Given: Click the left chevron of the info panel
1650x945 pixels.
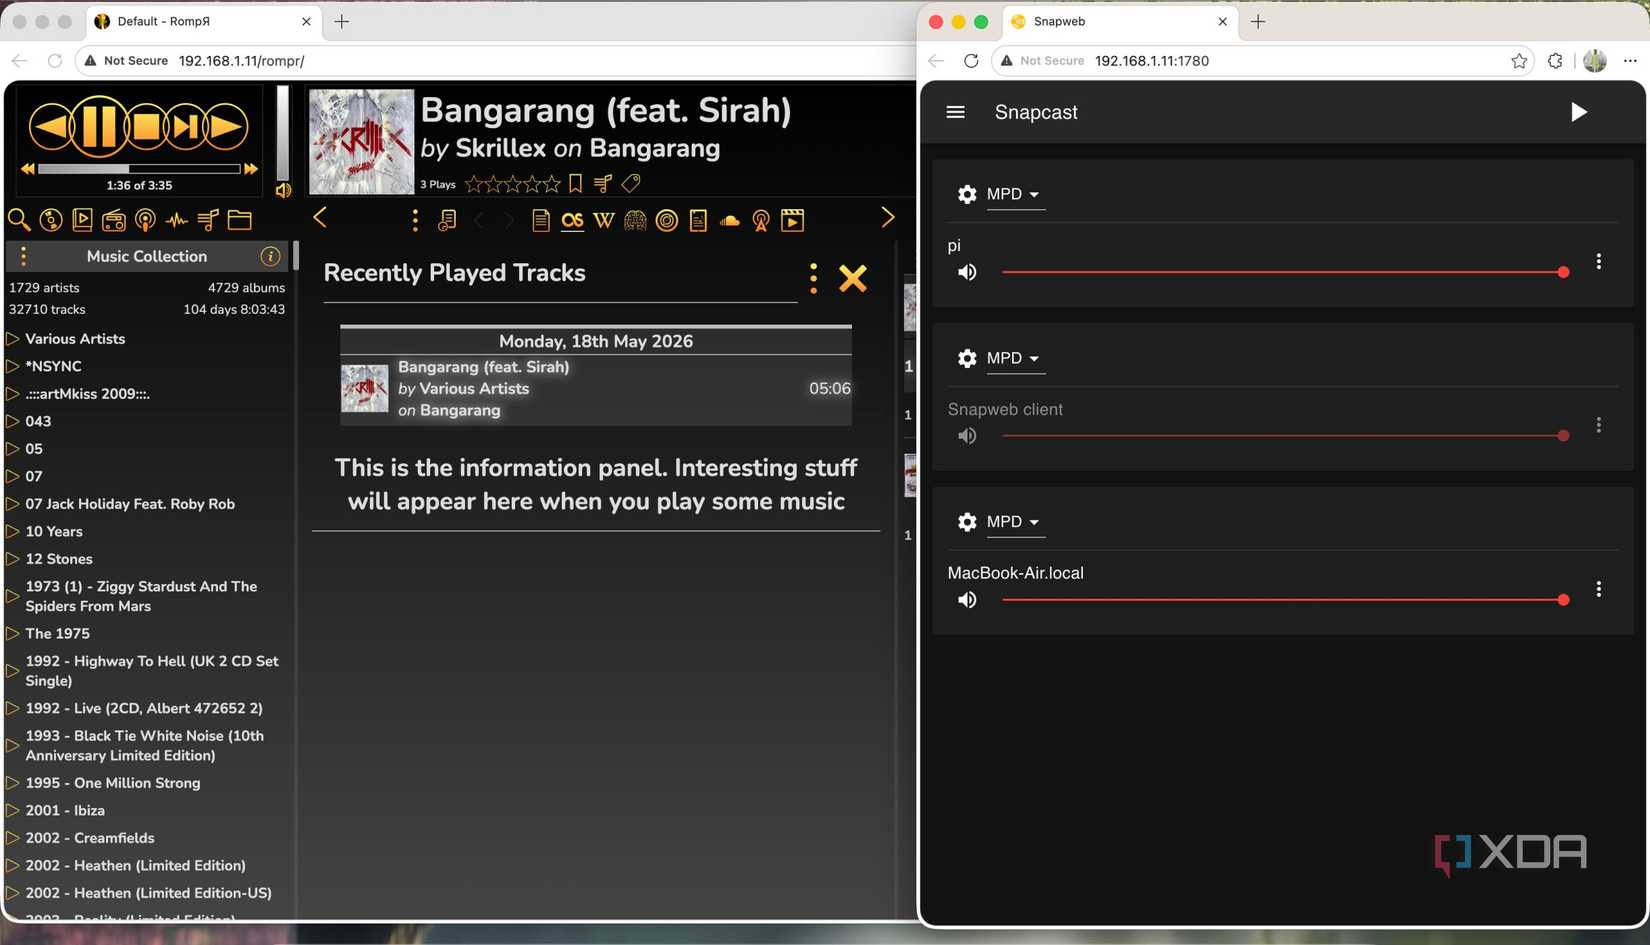Looking at the screenshot, I should click(x=320, y=217).
